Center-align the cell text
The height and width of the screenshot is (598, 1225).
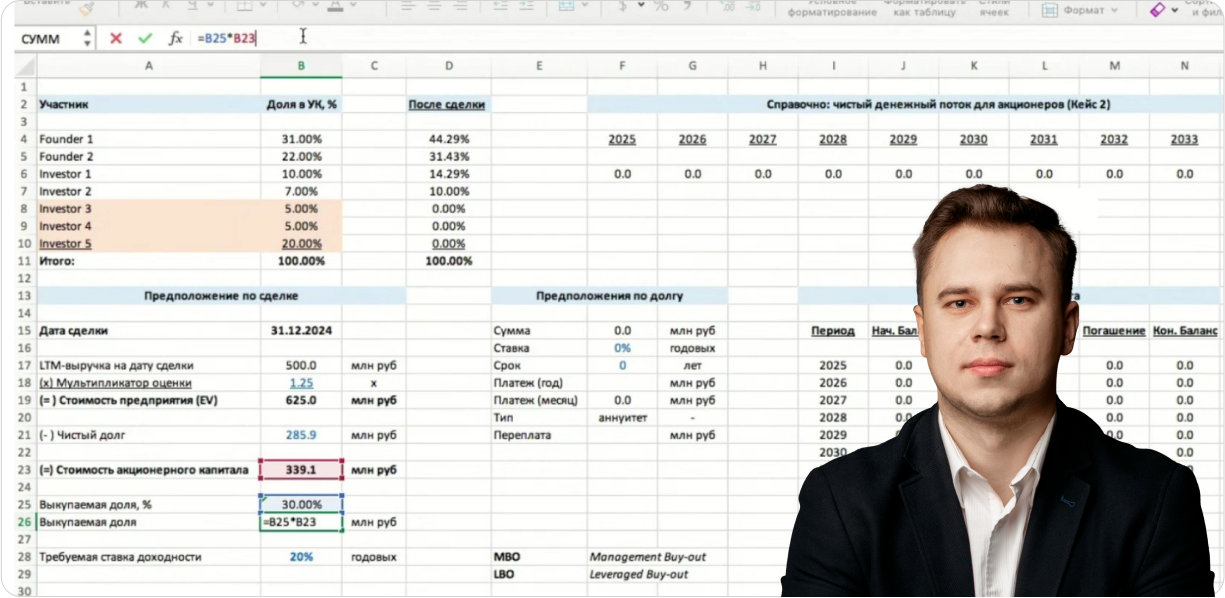pyautogui.click(x=437, y=7)
